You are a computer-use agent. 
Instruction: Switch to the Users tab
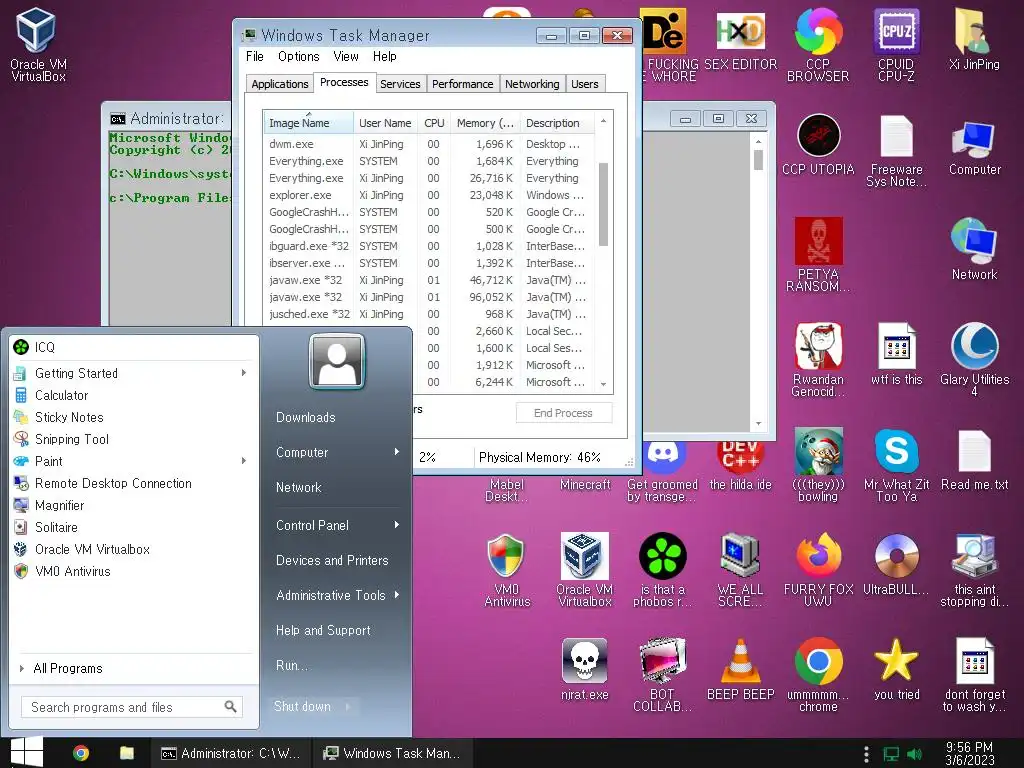coord(584,84)
